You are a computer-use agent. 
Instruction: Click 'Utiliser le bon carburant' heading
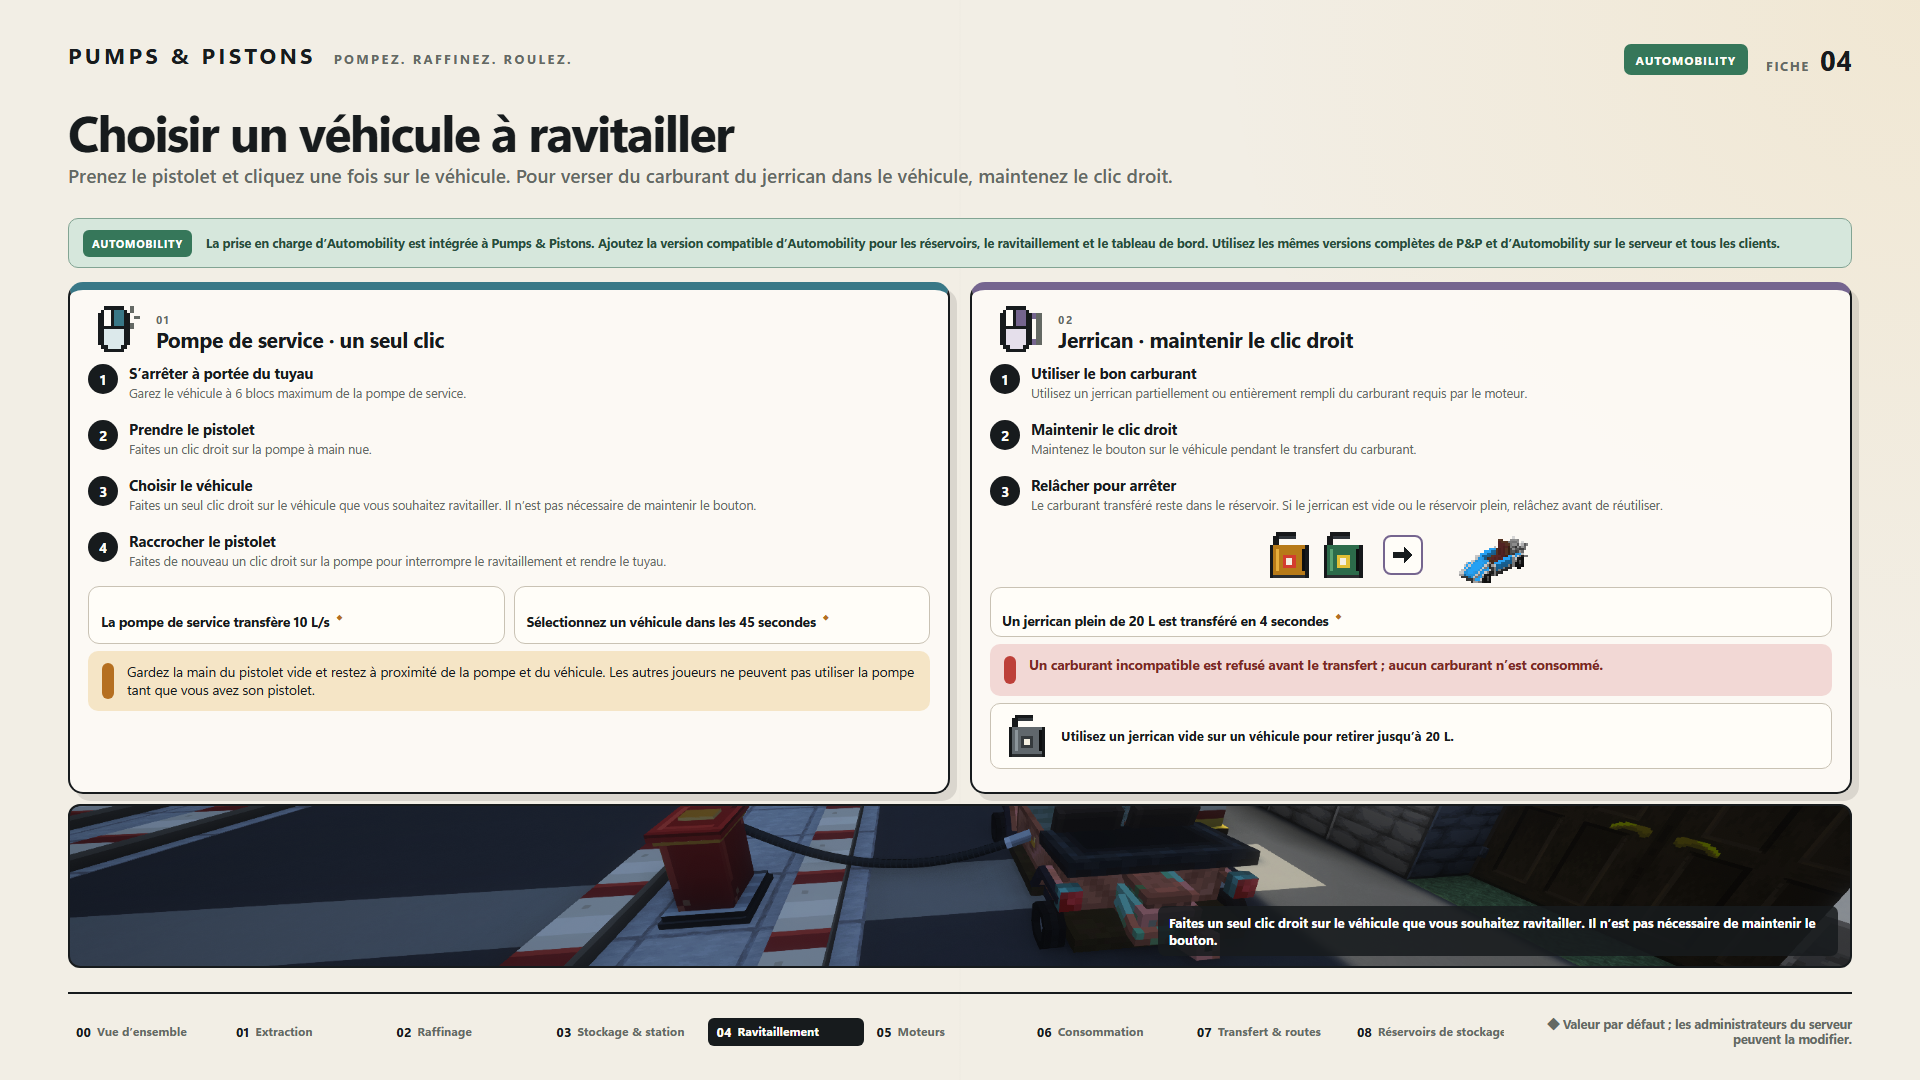coord(1113,374)
